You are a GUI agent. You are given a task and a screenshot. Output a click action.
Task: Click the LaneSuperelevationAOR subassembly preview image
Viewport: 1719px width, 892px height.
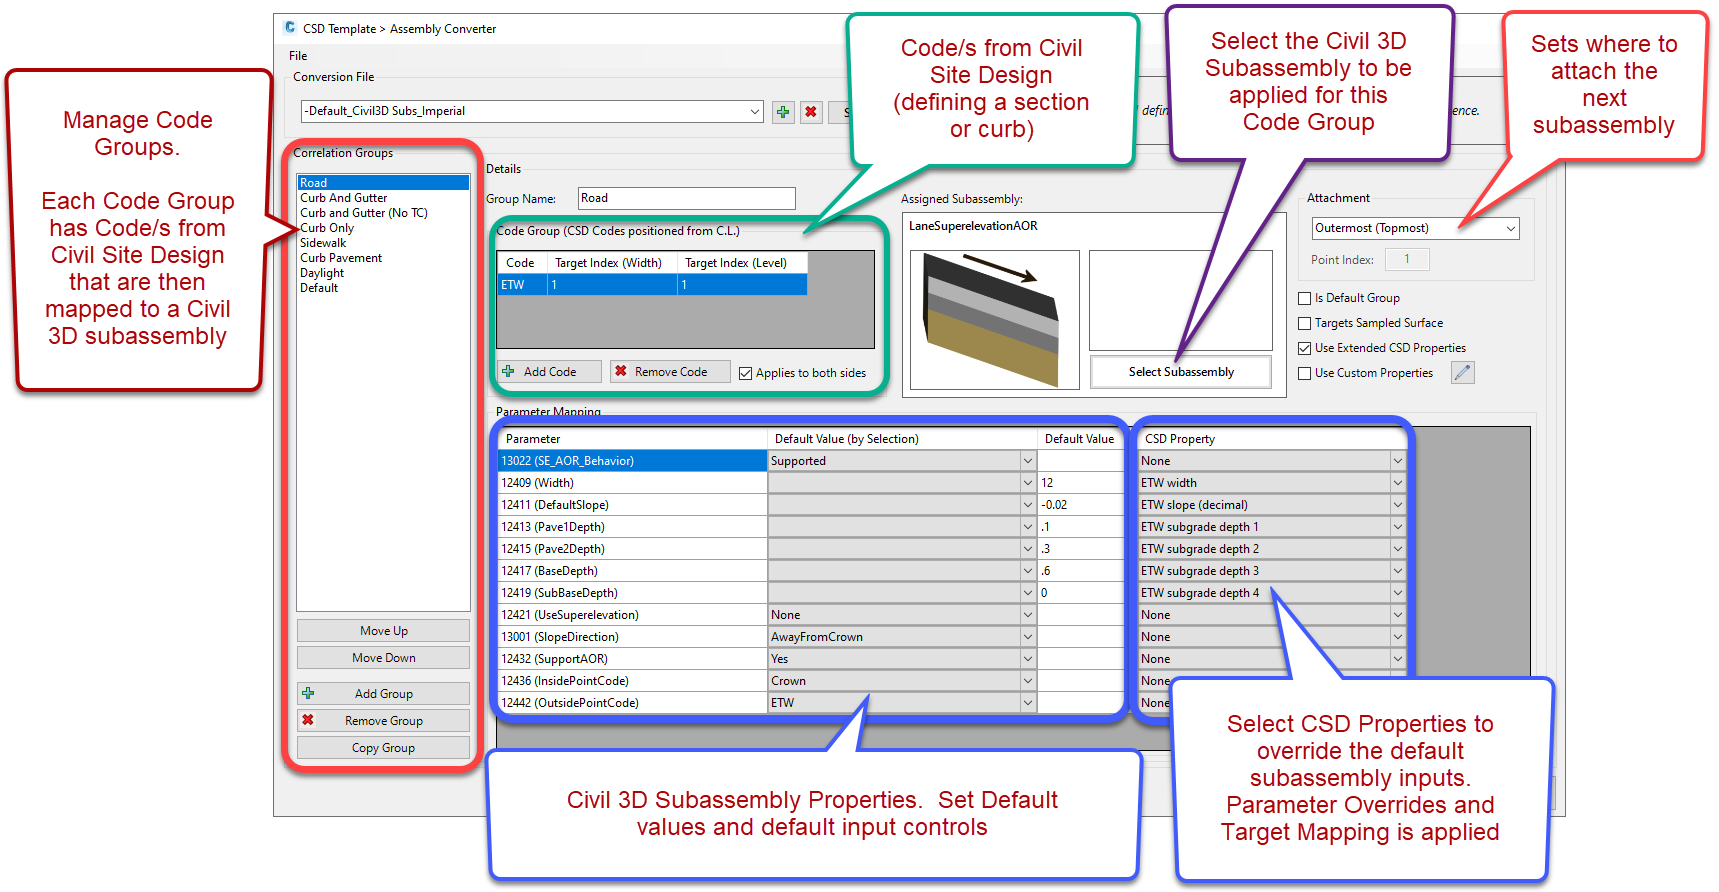click(995, 319)
